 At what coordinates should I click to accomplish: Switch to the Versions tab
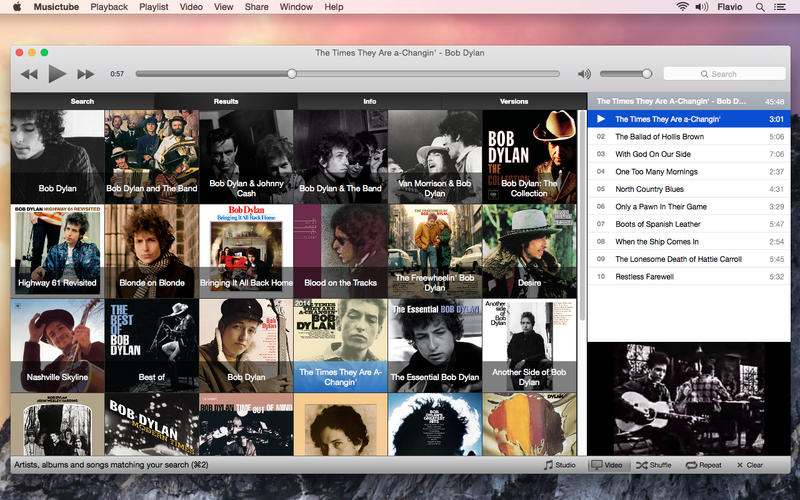[x=514, y=101]
